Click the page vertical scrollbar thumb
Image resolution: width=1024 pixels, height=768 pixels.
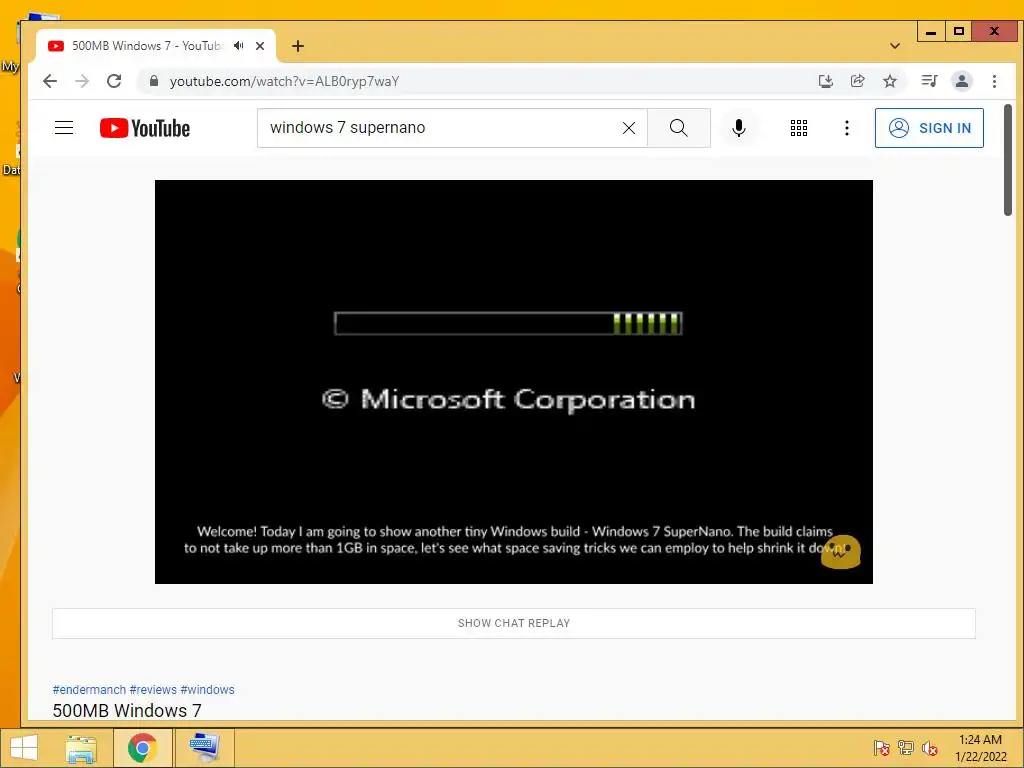coord(1008,160)
